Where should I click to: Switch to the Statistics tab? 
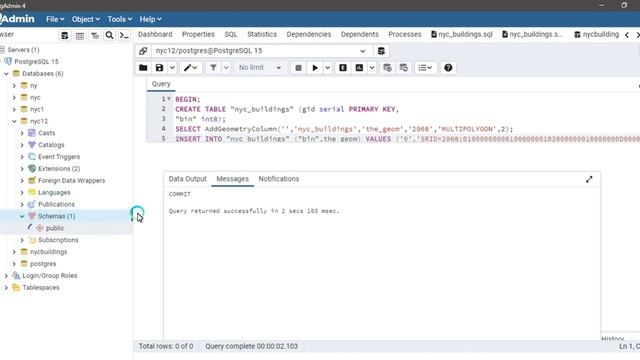point(262,34)
